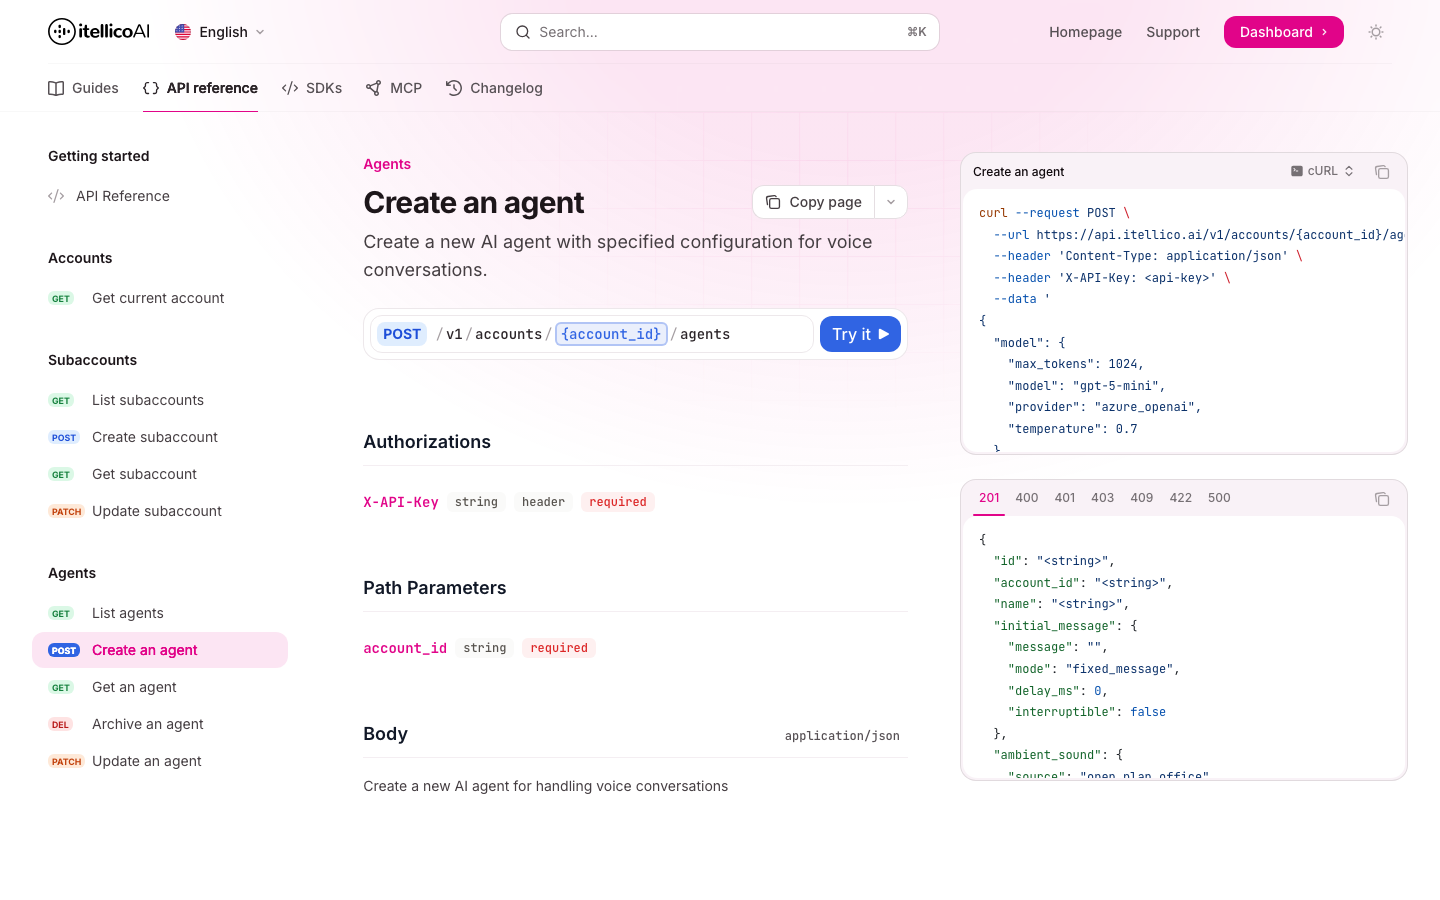Click the SDKs angle-bracket icon

[289, 88]
